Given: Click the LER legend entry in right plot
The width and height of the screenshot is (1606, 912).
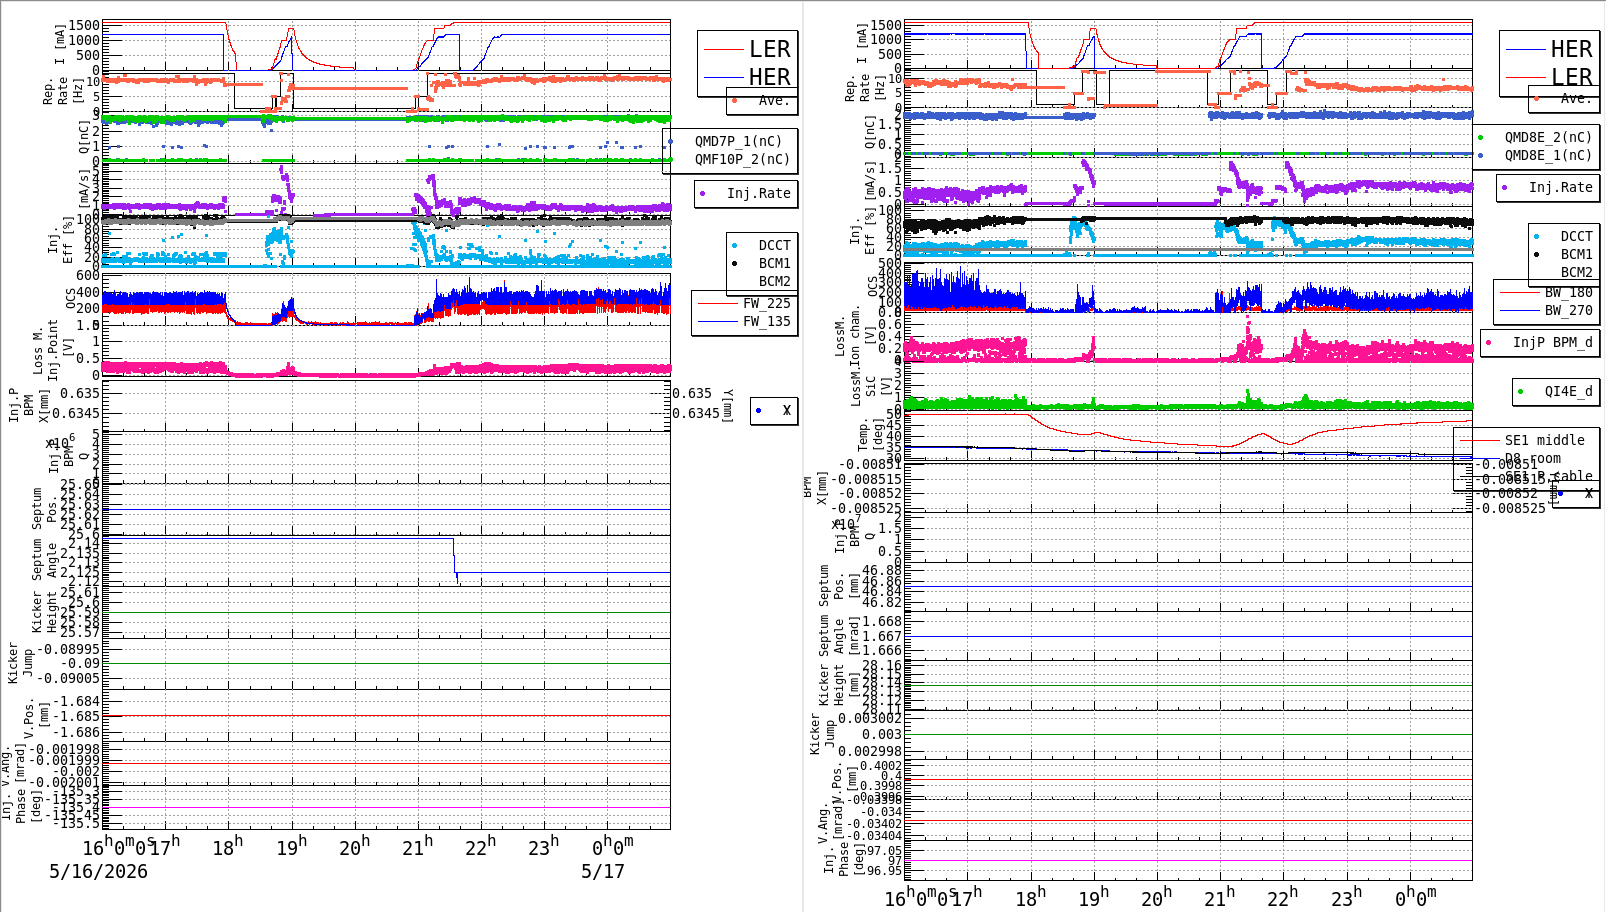Looking at the screenshot, I should tap(1571, 77).
